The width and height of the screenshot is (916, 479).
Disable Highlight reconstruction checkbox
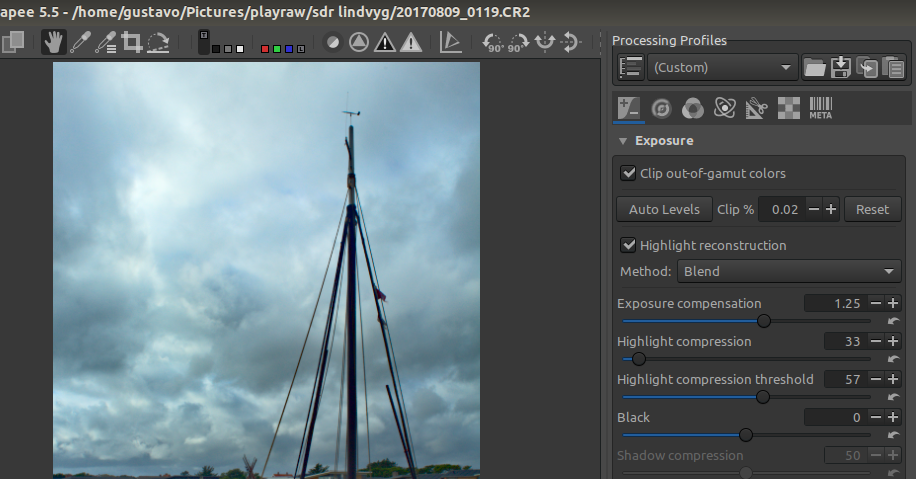(x=628, y=245)
